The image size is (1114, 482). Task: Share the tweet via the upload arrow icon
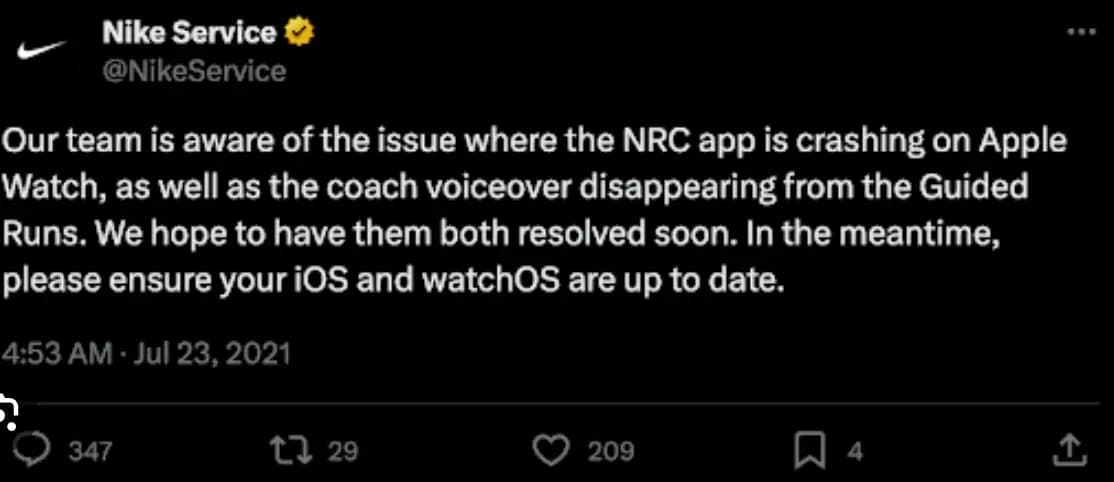[x=1068, y=451]
